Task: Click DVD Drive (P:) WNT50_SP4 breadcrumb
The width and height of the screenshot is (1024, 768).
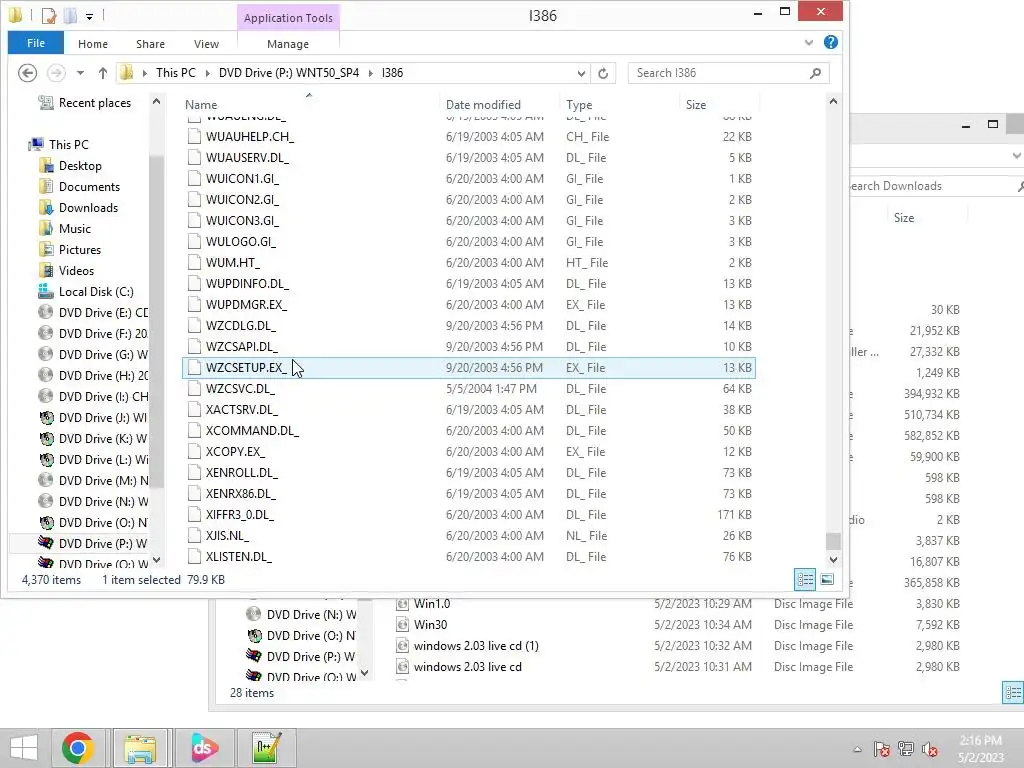Action: (x=289, y=73)
